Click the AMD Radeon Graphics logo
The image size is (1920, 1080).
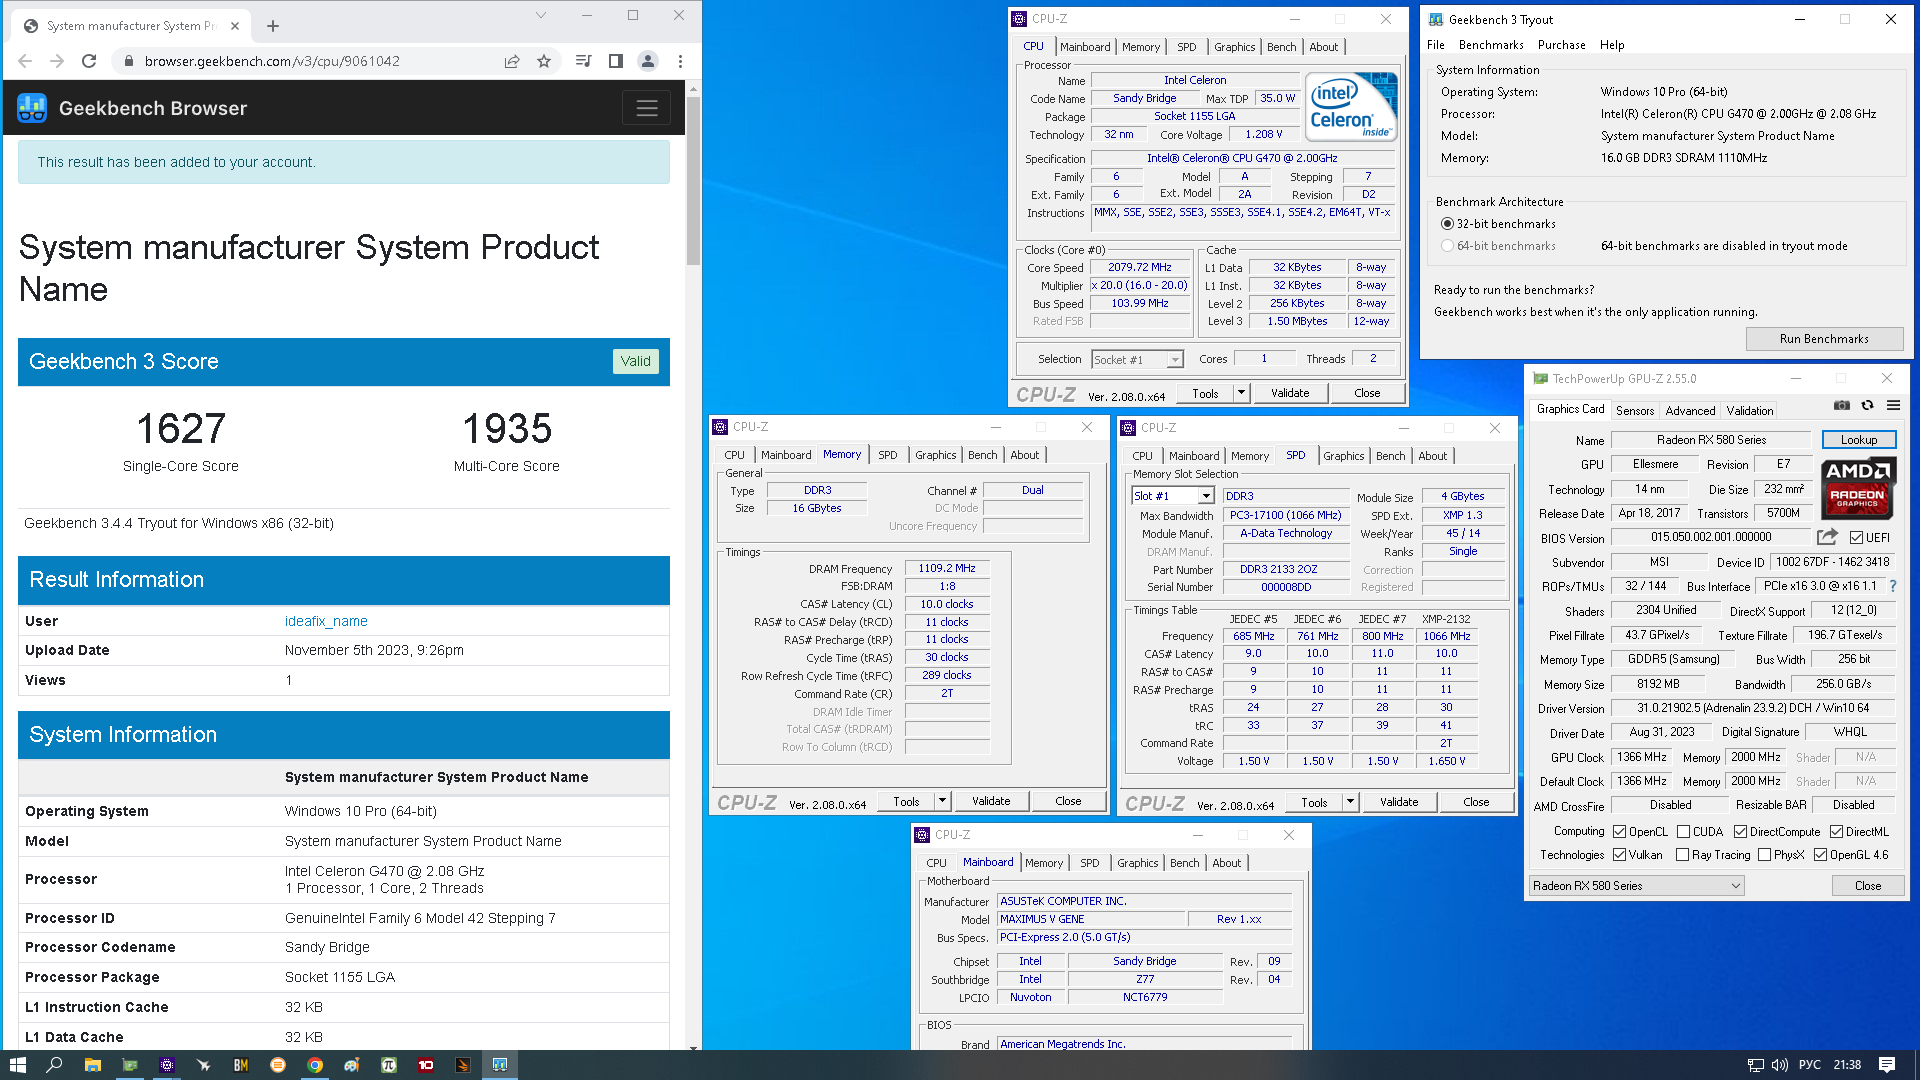tap(1858, 487)
